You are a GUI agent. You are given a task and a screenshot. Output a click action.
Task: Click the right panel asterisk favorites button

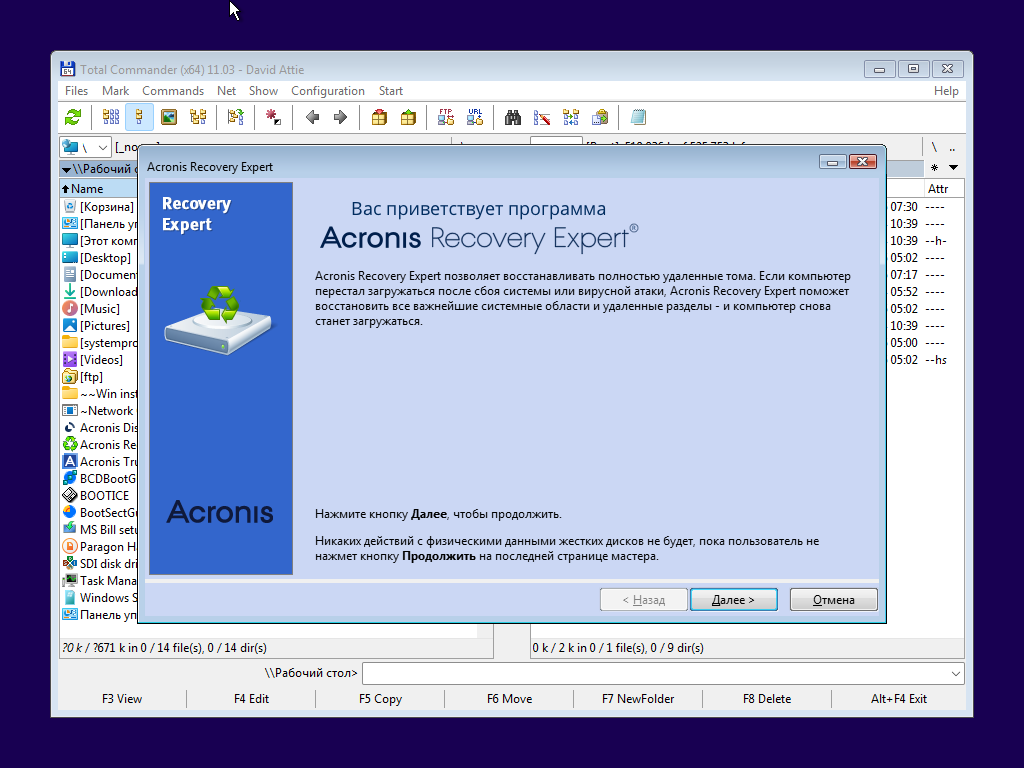935,168
